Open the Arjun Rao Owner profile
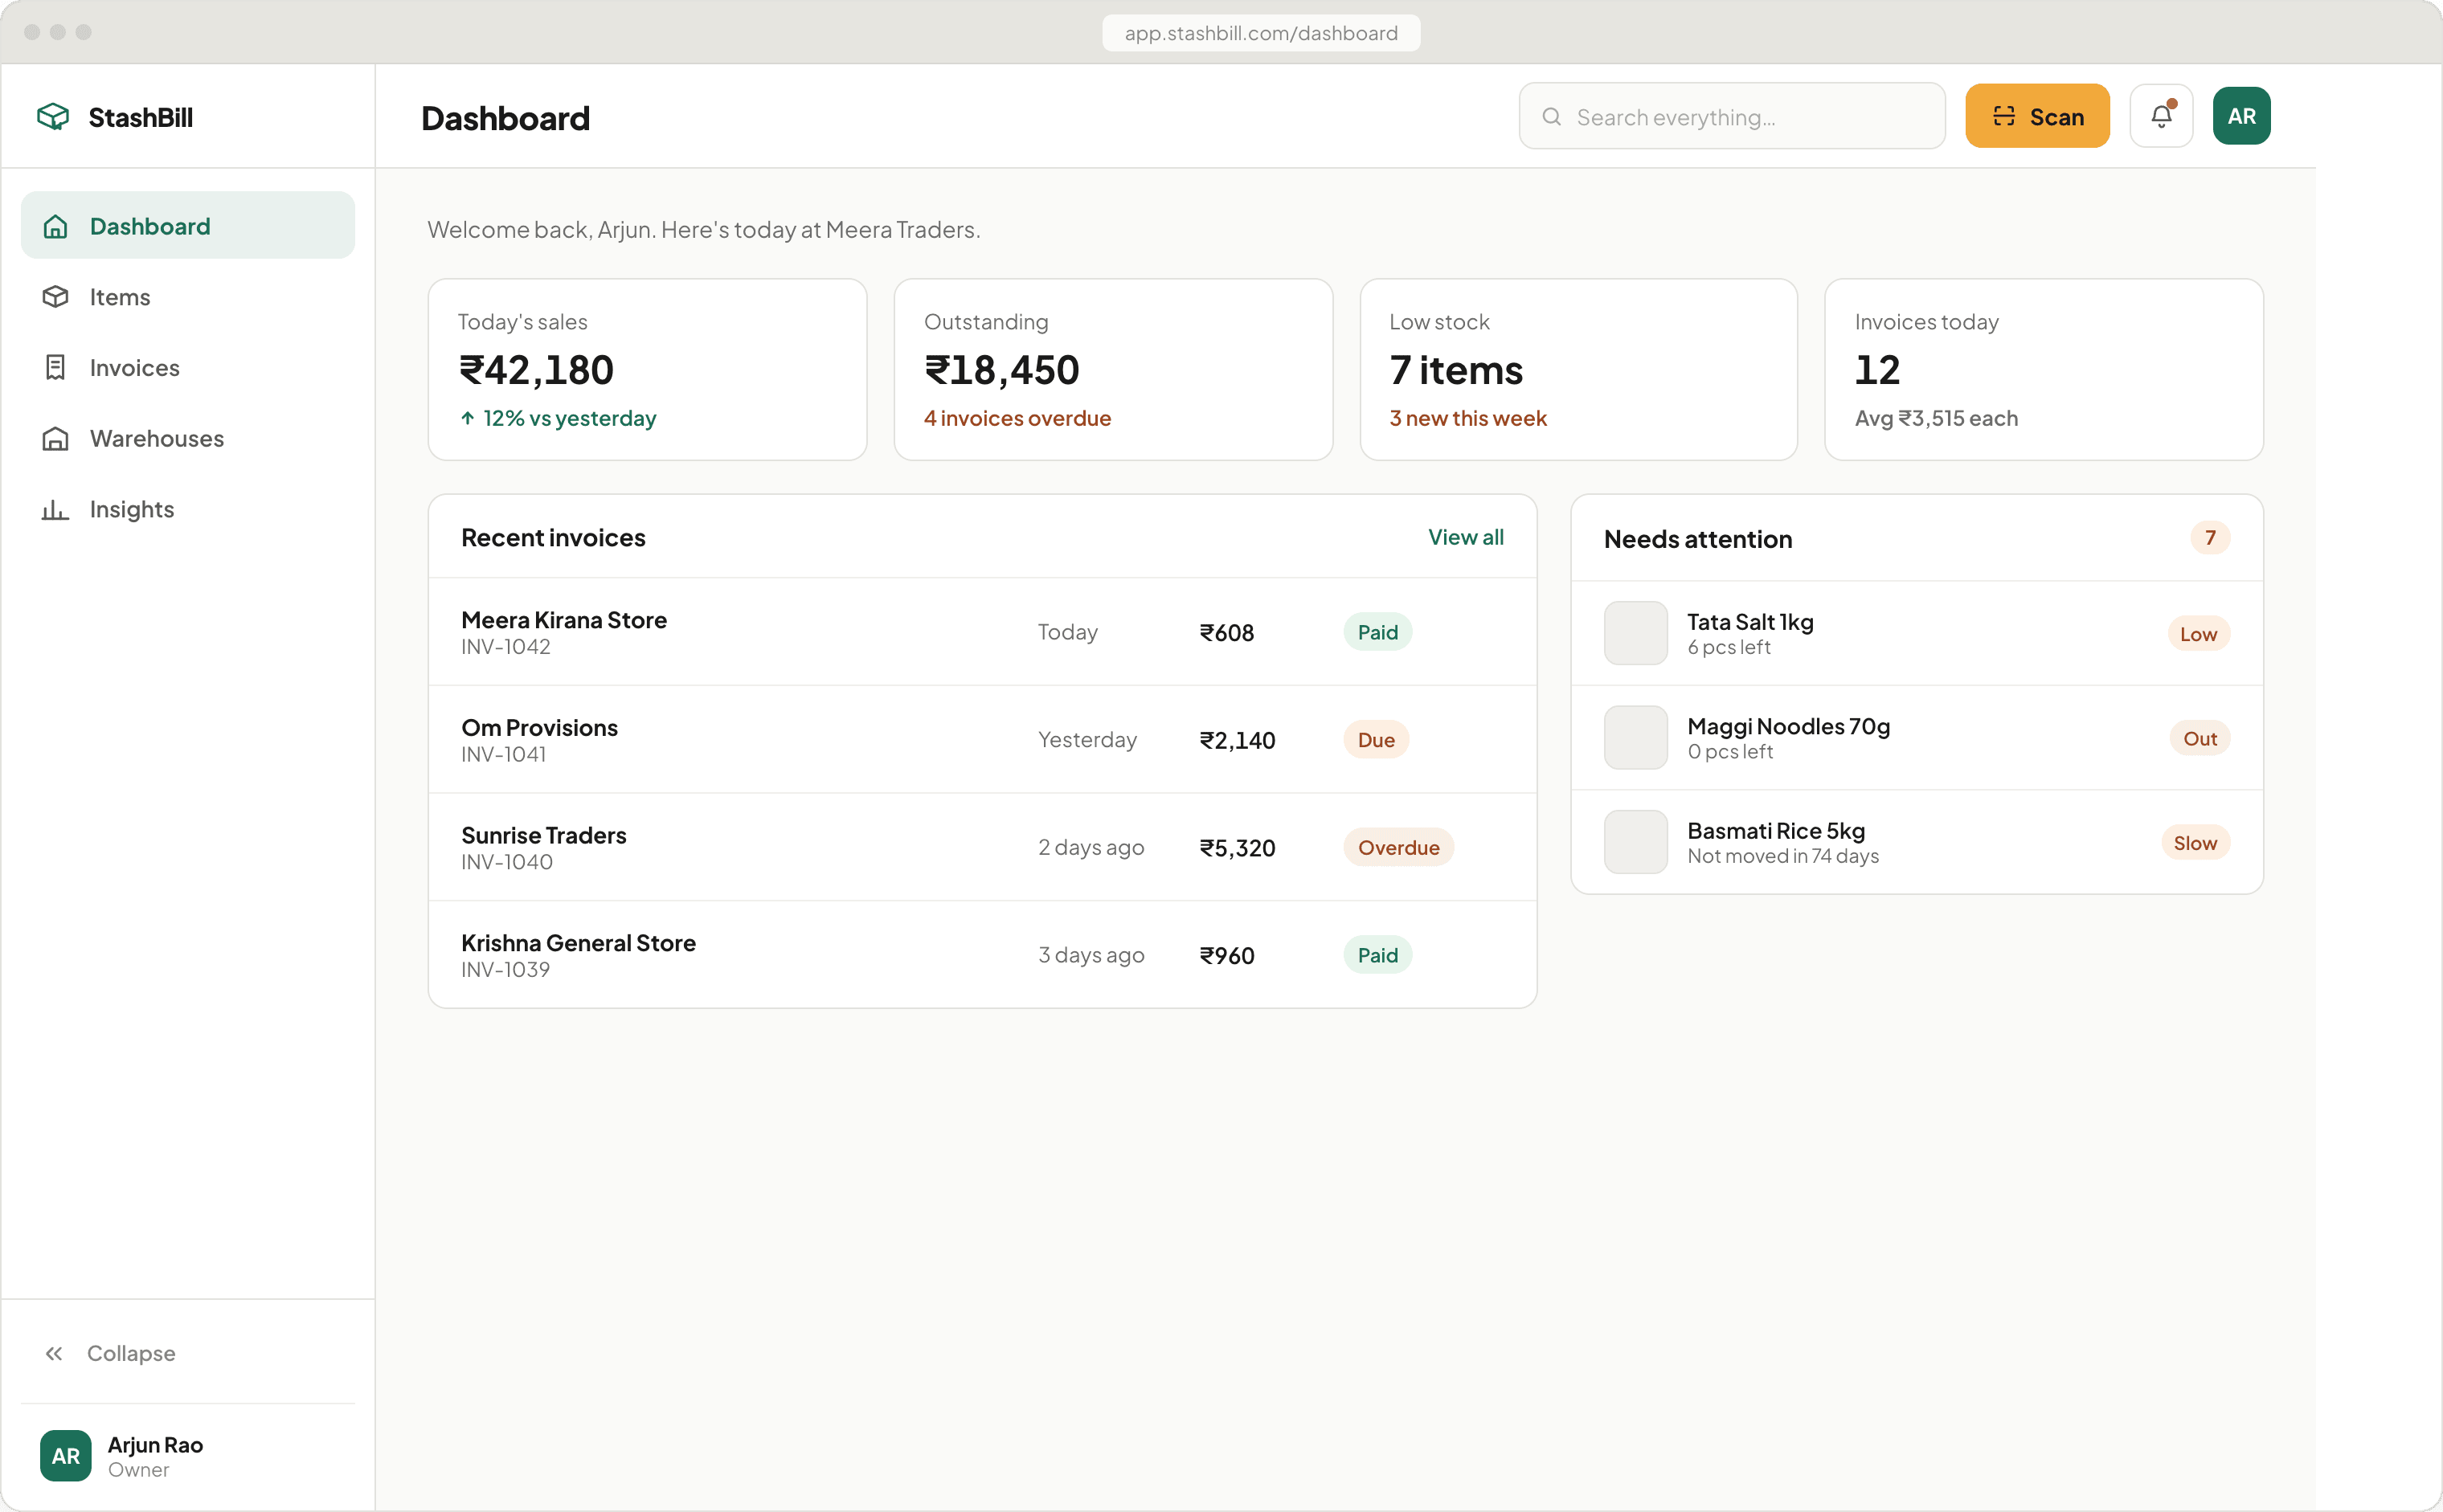Viewport: 2443px width, 1512px height. tap(188, 1456)
